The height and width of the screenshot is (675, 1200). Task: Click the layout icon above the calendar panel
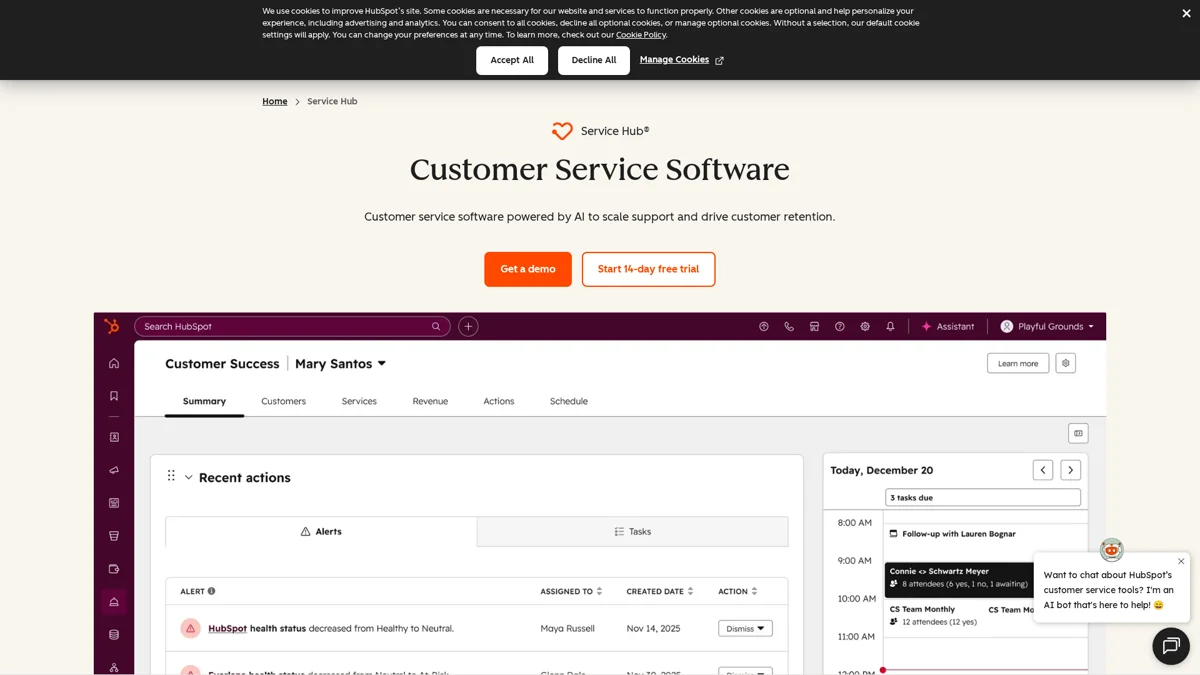coord(1078,433)
